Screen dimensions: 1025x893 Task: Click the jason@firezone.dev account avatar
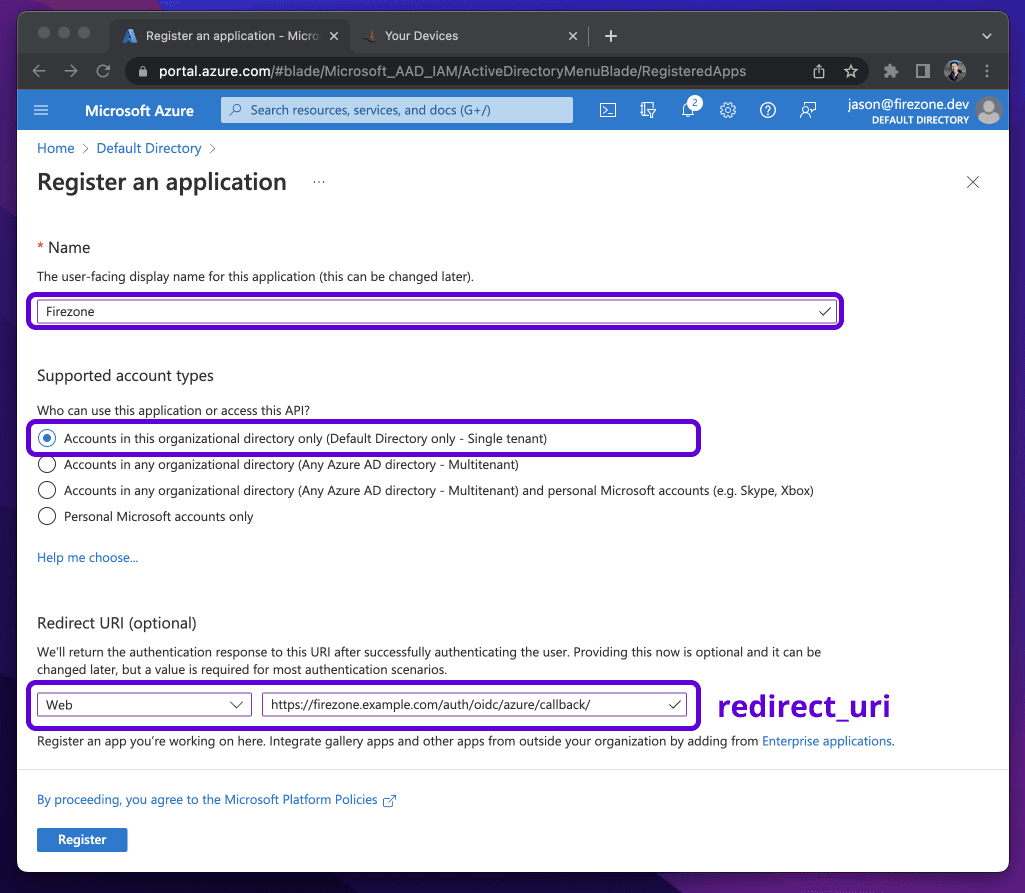988,110
